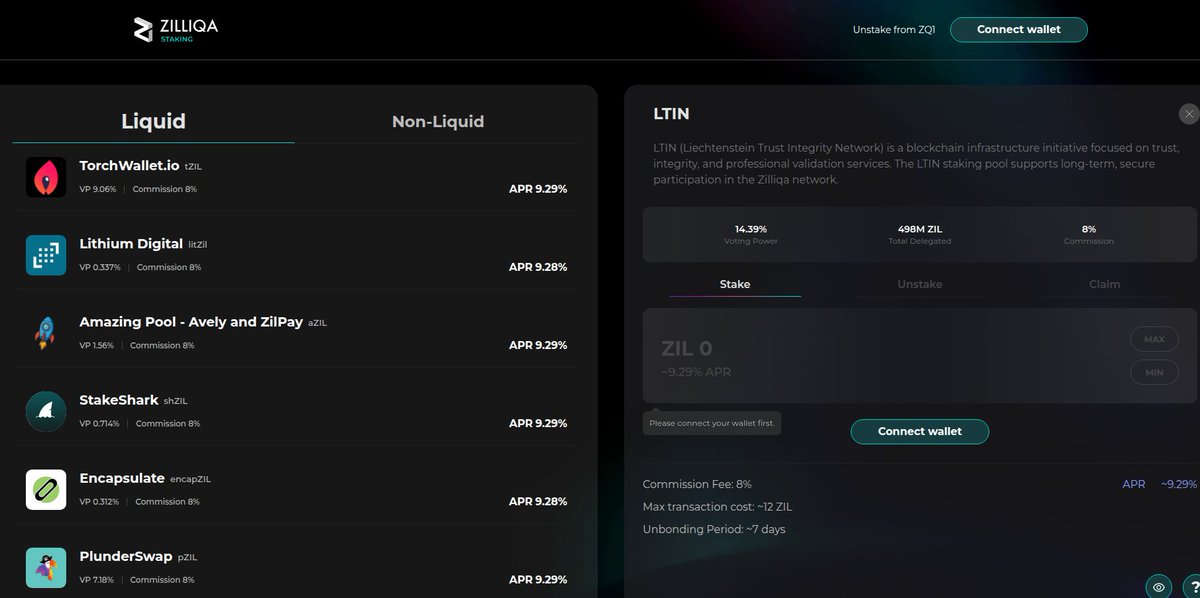Click the 8% Commission stat
The image size is (1200, 598).
1089,234
